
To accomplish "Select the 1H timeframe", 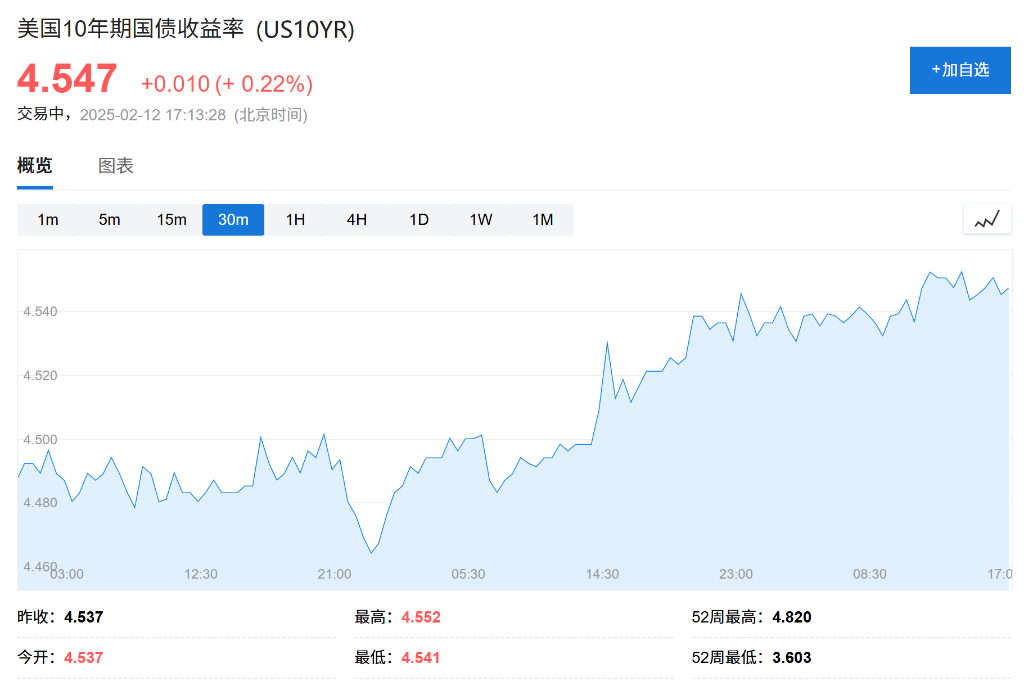I will pos(295,219).
